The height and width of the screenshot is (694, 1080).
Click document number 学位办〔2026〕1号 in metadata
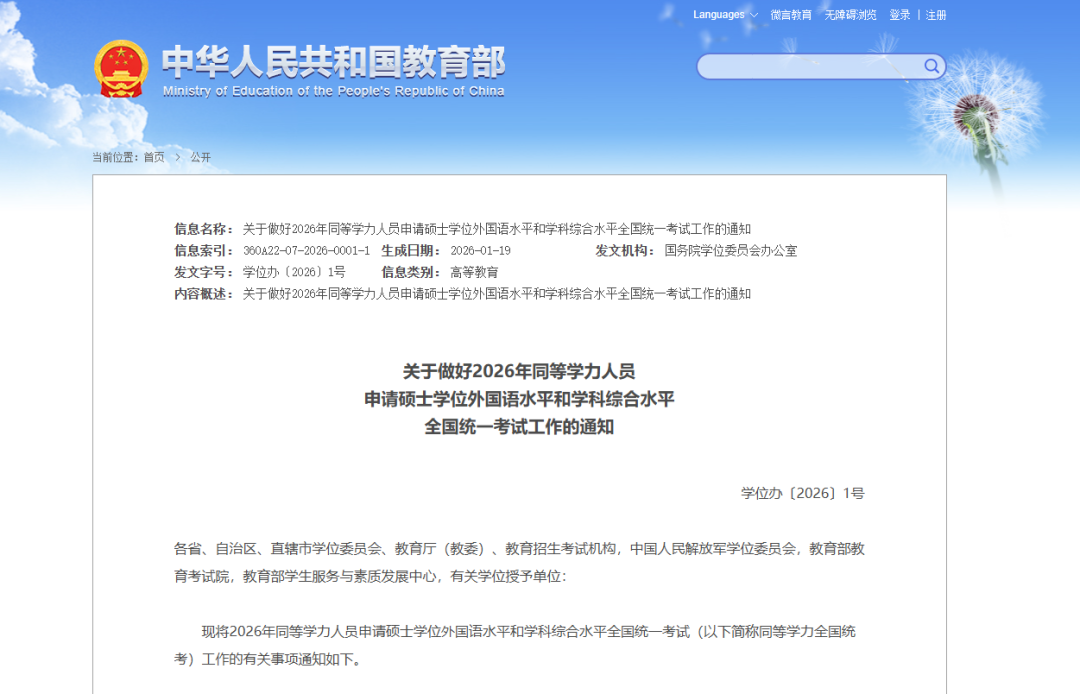click(x=294, y=272)
